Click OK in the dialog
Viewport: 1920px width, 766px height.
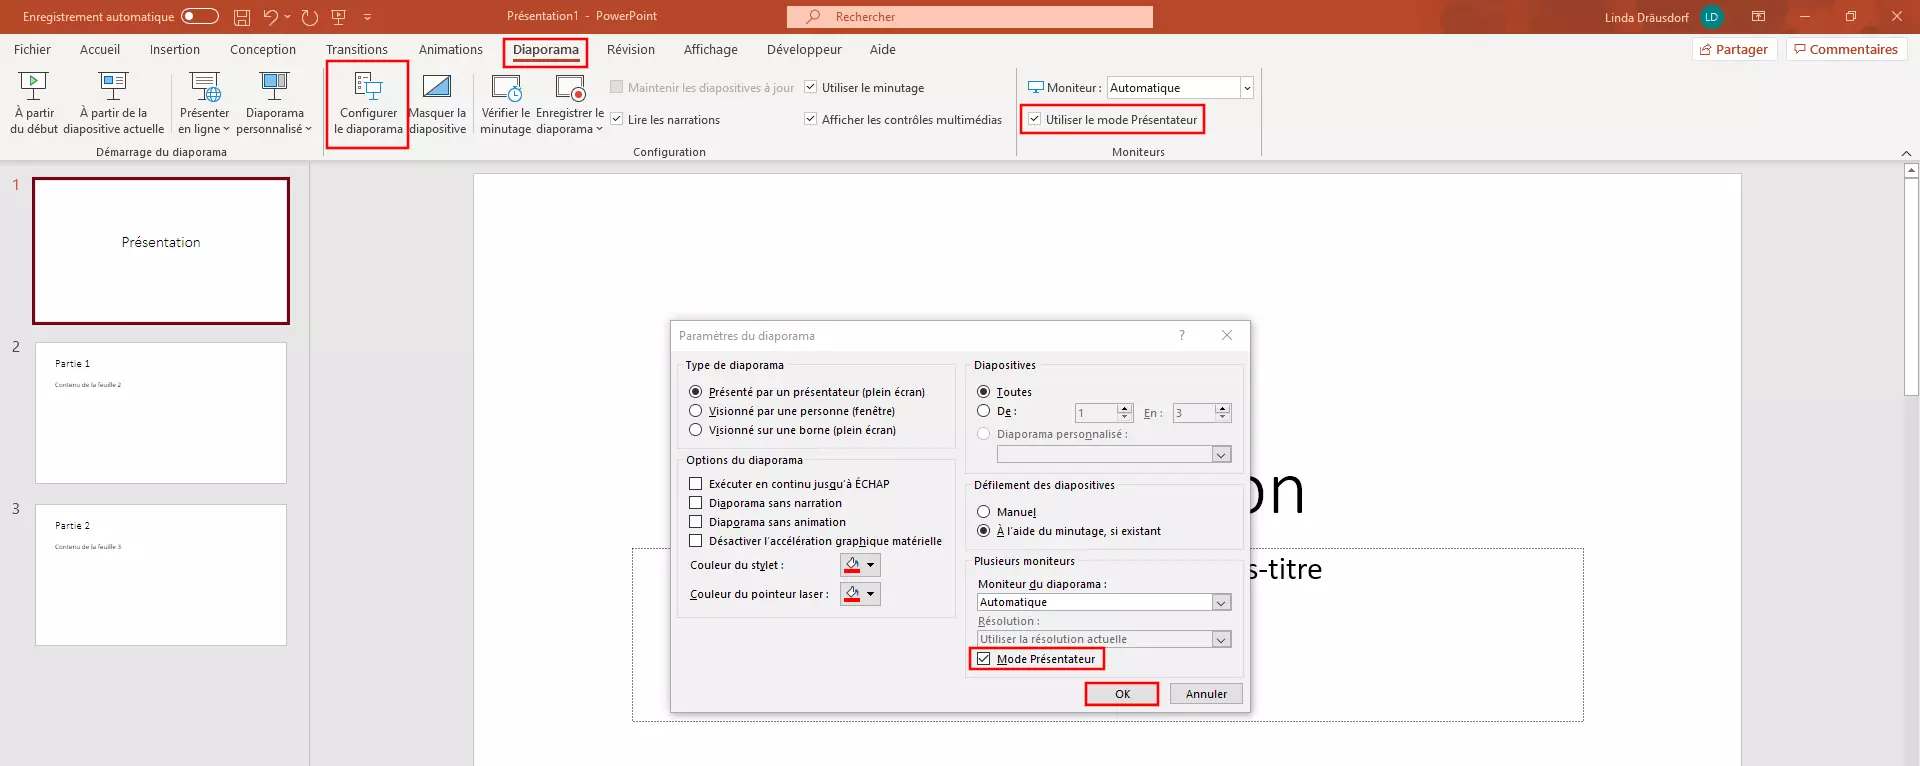pyautogui.click(x=1122, y=694)
